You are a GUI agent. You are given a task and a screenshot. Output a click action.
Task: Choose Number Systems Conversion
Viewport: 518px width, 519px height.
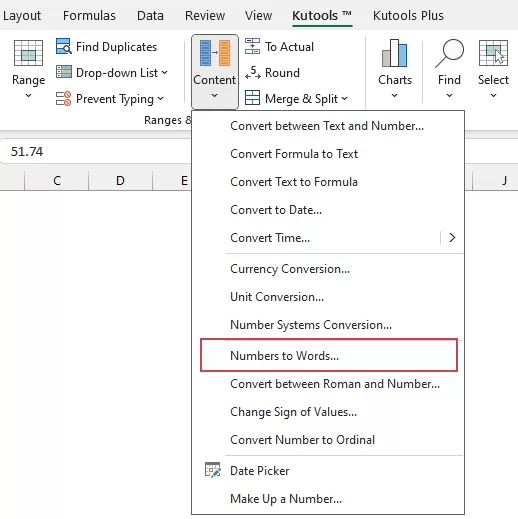[328, 325]
